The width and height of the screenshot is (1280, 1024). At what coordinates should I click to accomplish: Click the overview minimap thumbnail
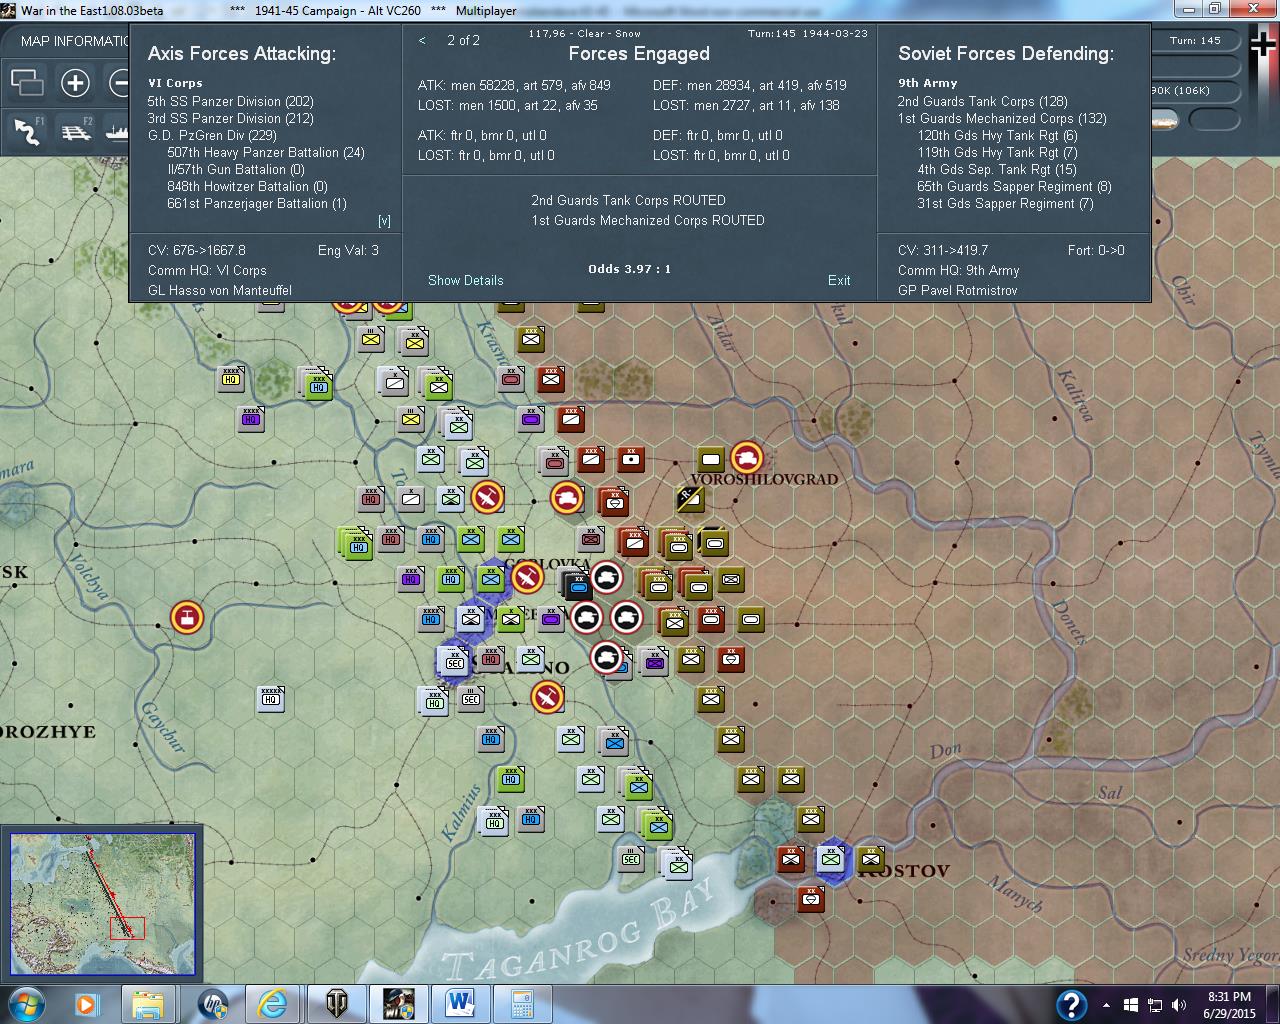click(102, 902)
